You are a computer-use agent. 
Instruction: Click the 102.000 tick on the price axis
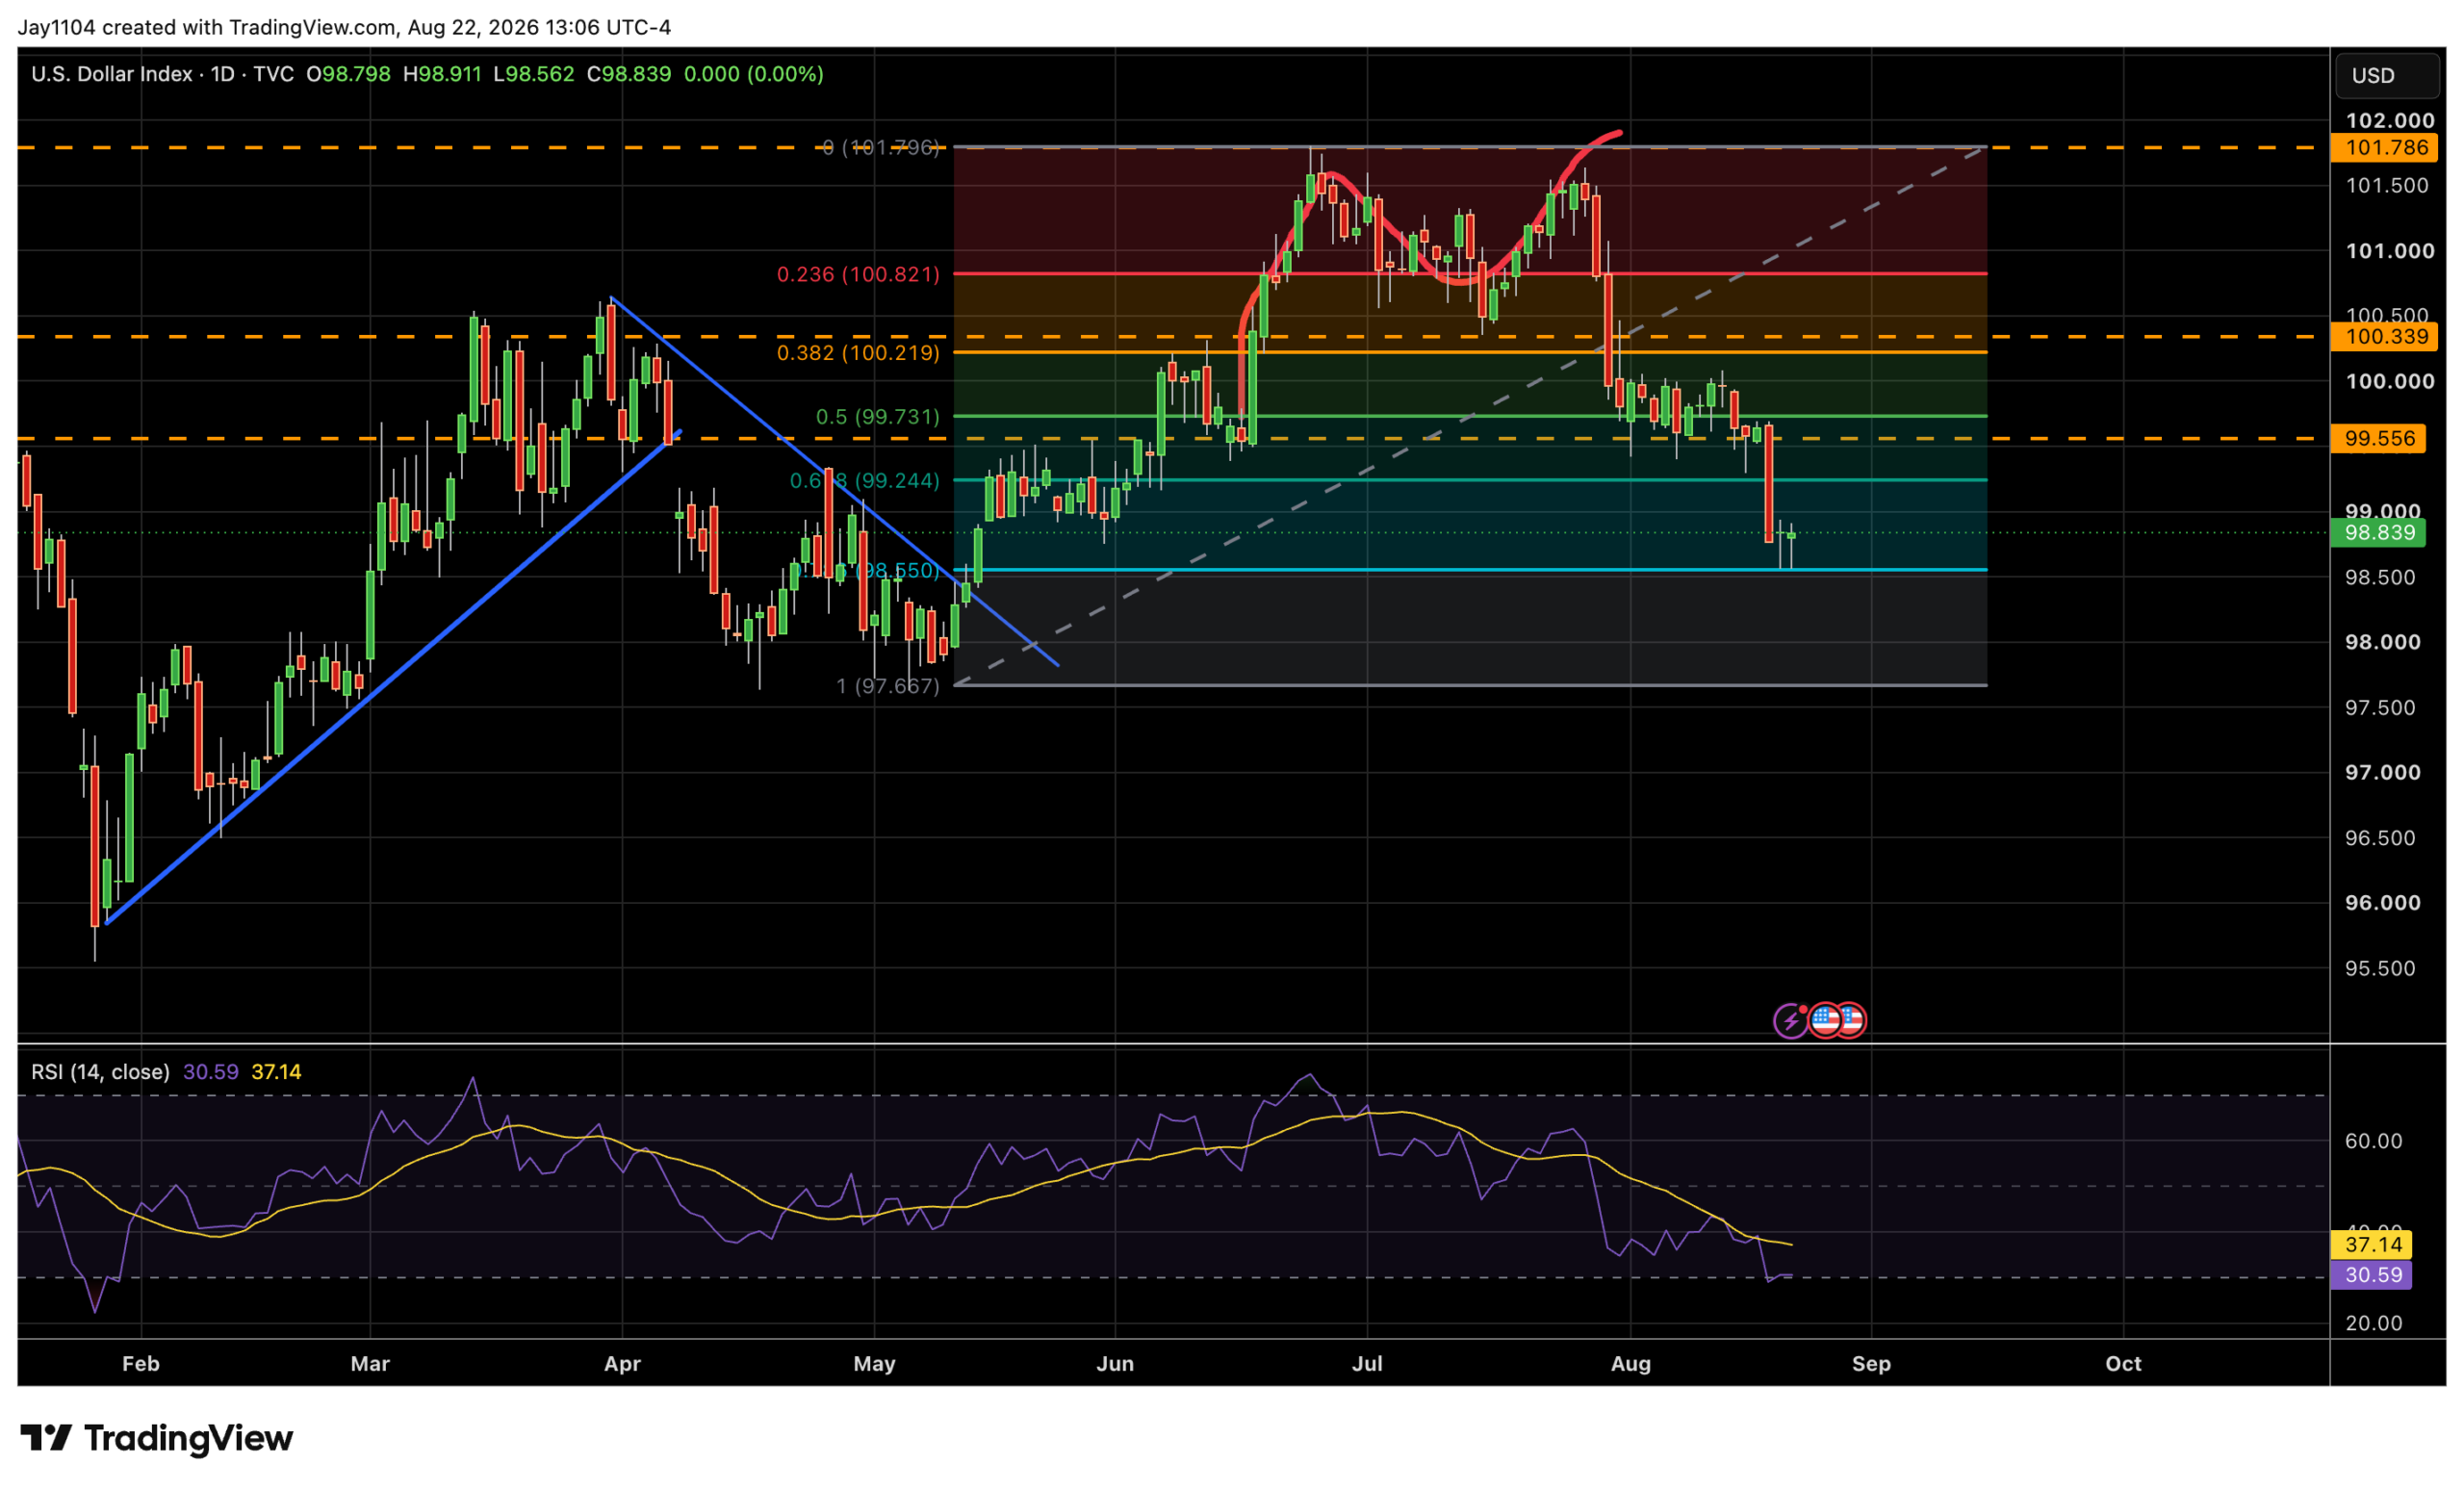pyautogui.click(x=2390, y=121)
